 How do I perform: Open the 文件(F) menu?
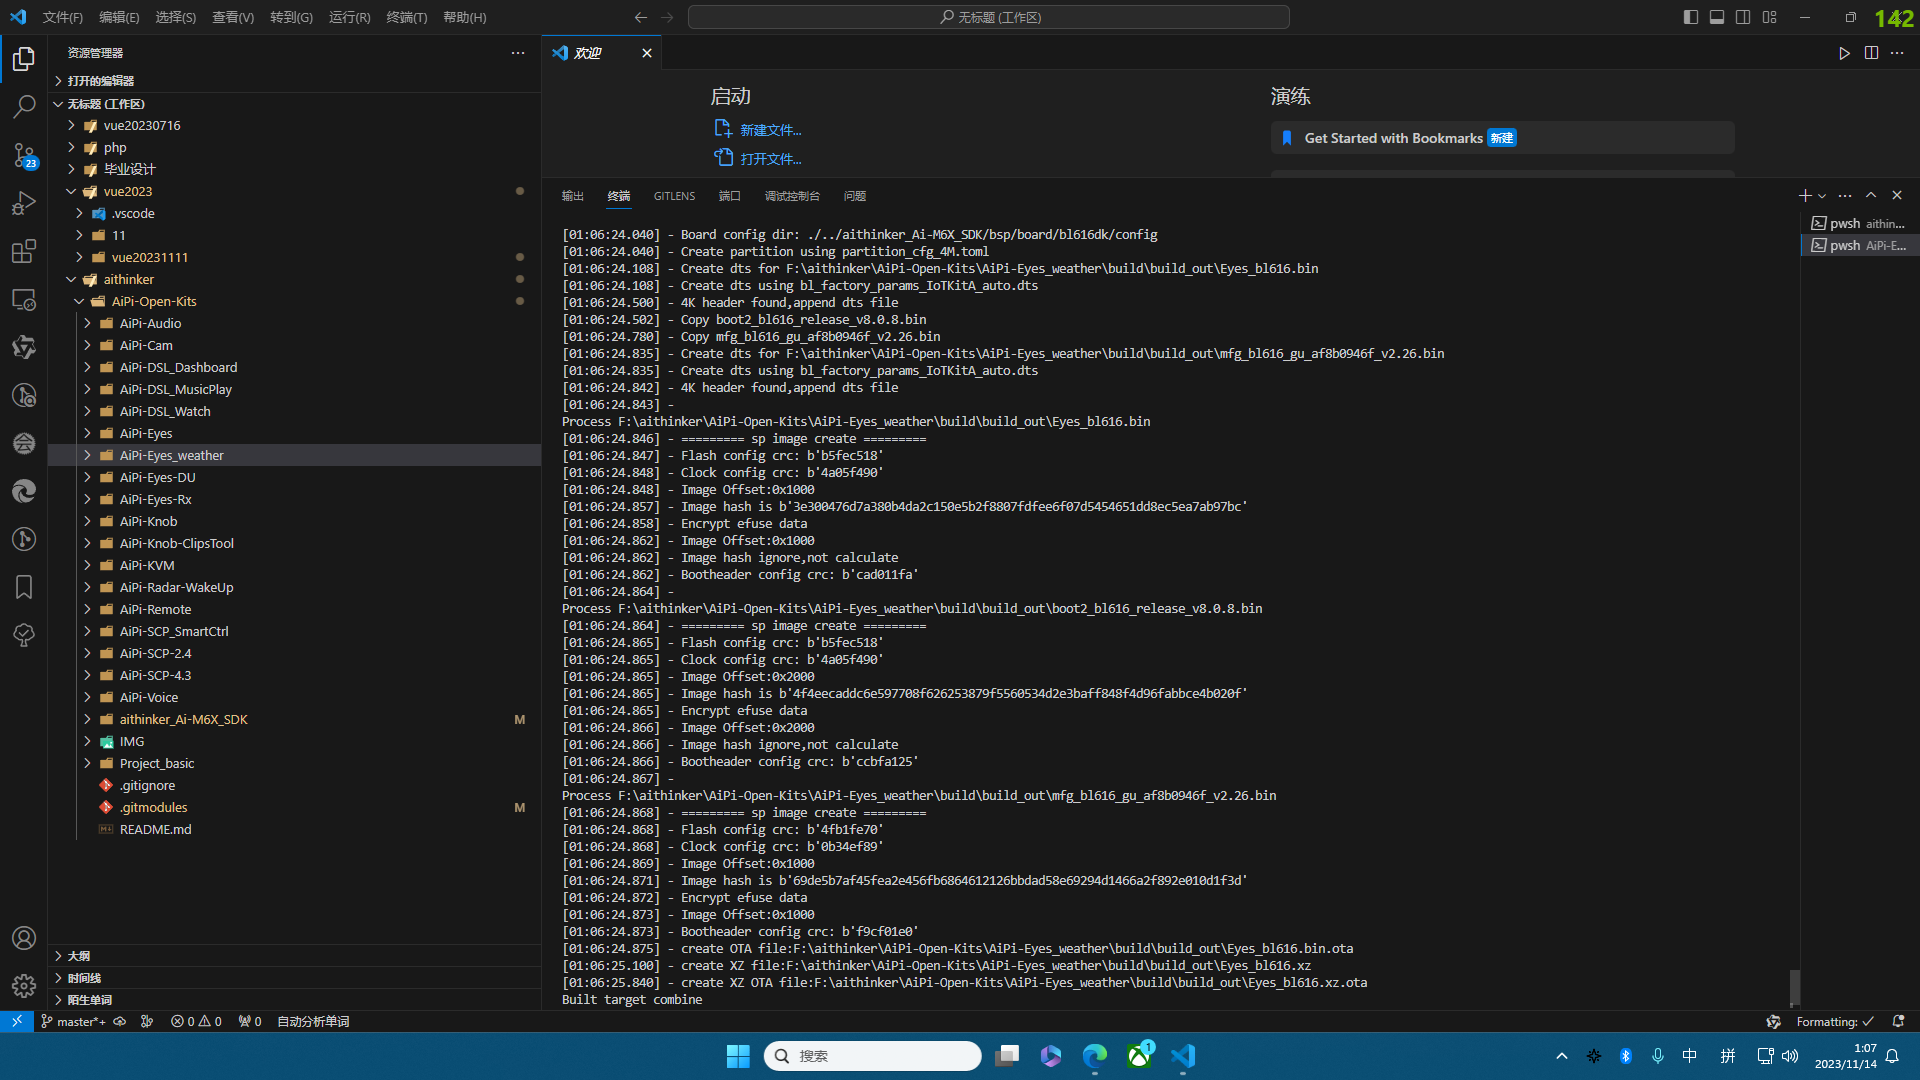click(x=63, y=17)
